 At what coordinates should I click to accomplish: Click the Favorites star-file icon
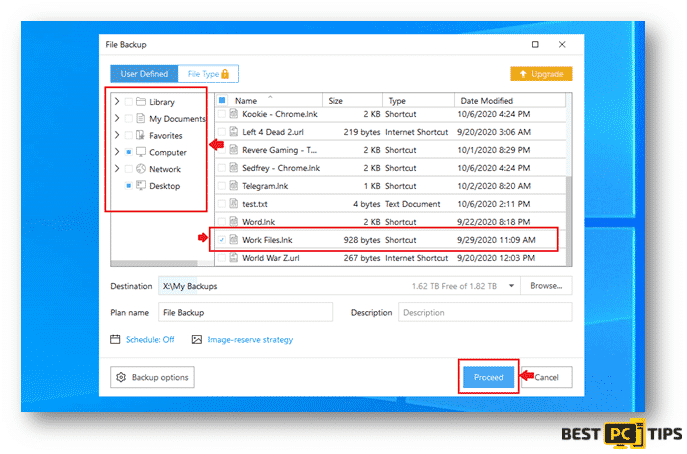141,135
